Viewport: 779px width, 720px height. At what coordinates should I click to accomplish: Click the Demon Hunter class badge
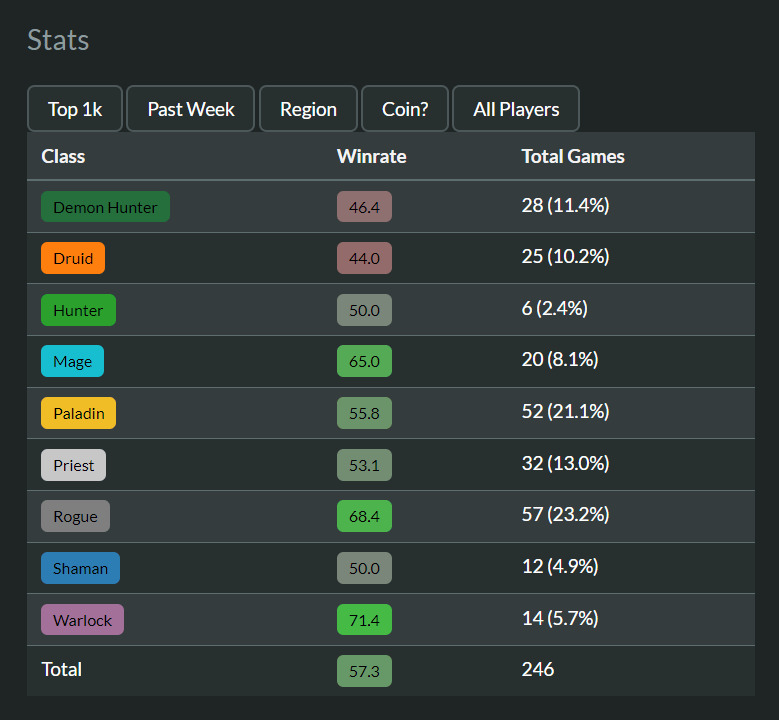coord(105,207)
